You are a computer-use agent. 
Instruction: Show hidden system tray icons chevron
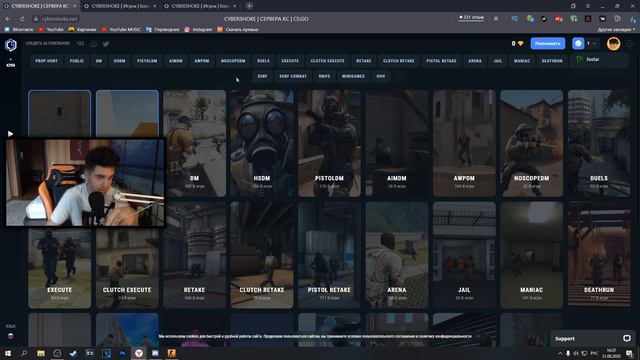[x=560, y=353]
